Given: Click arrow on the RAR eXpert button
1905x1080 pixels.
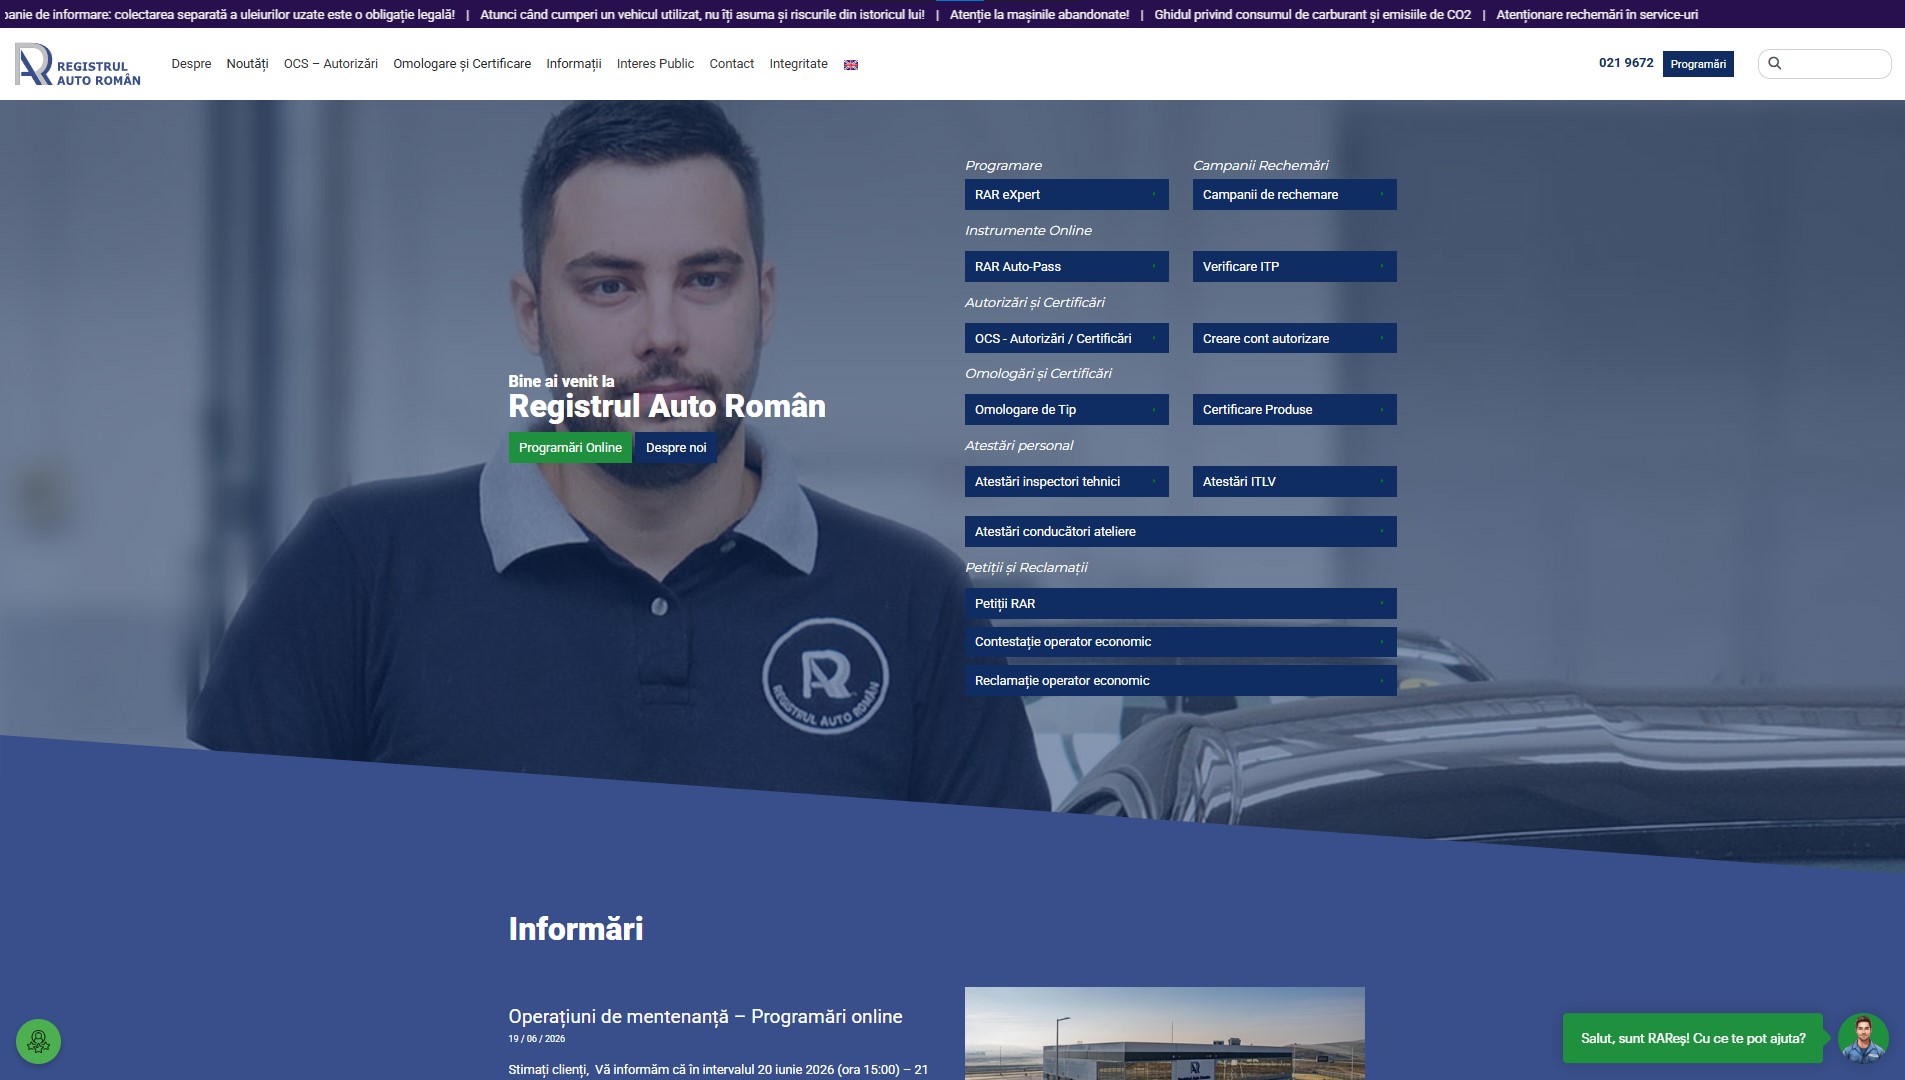Looking at the screenshot, I should coord(1154,195).
